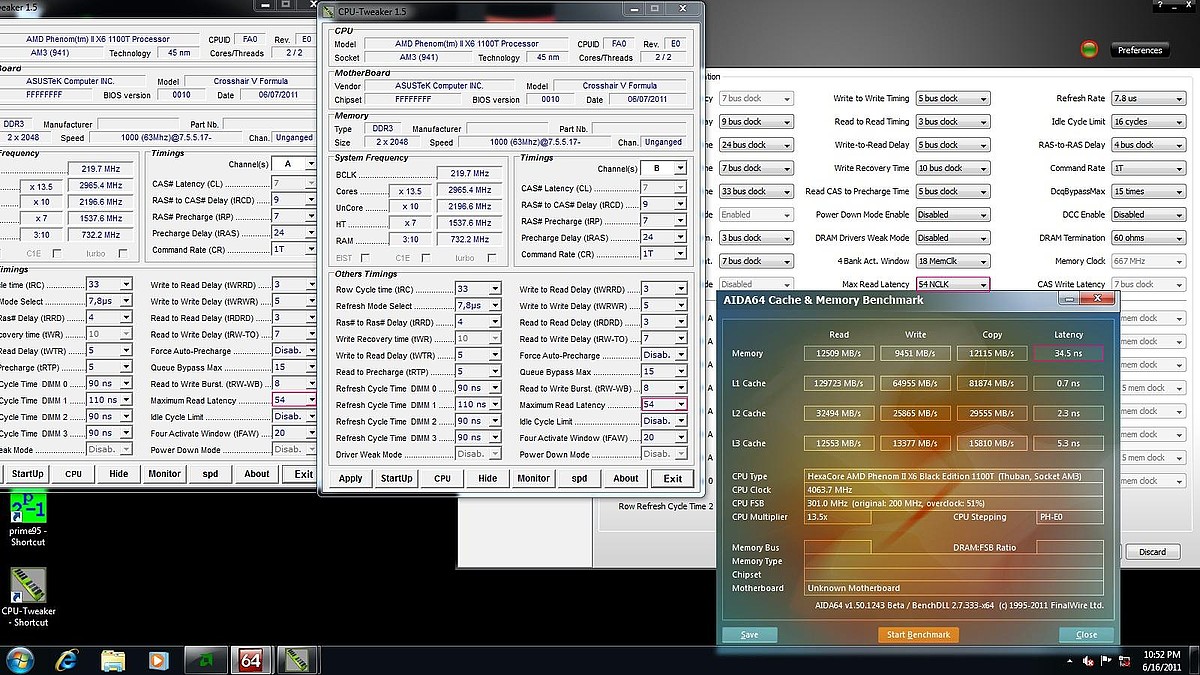Open Windows Media Player taskbar icon
1200x675 pixels.
158,660
